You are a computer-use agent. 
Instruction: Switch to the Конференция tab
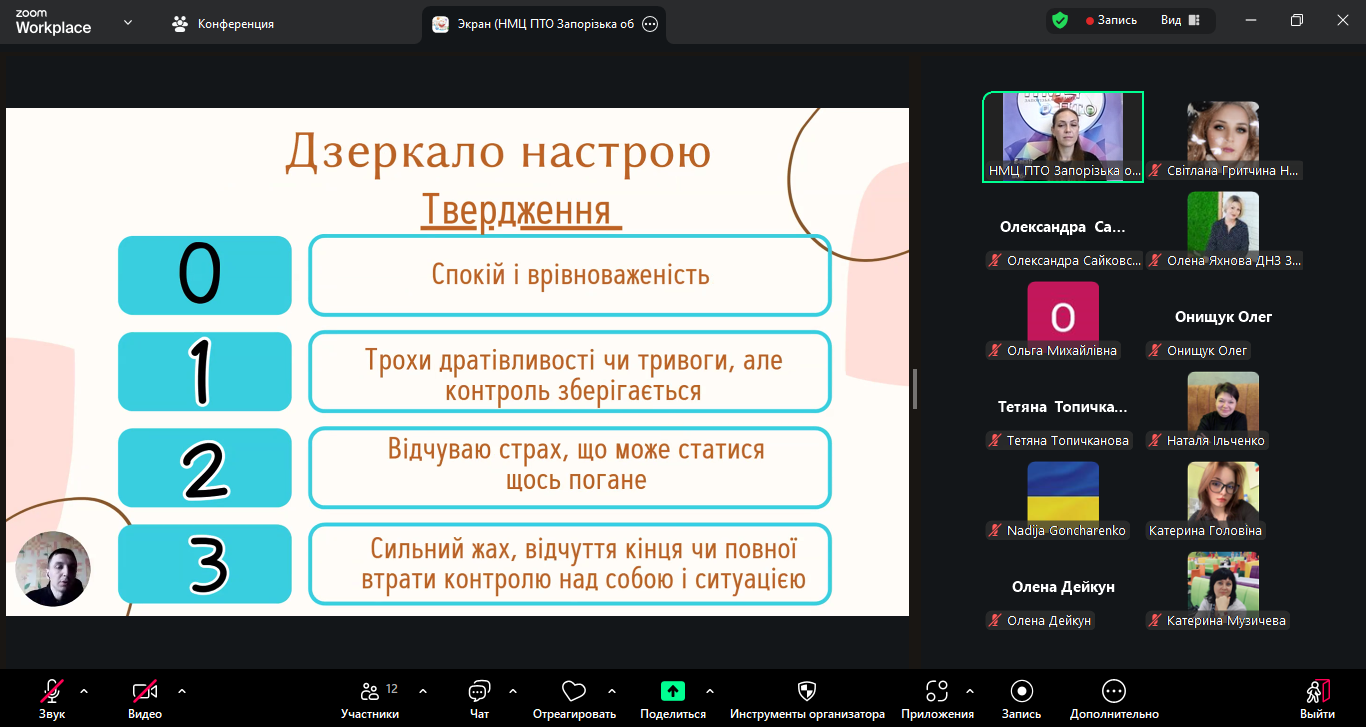click(223, 24)
